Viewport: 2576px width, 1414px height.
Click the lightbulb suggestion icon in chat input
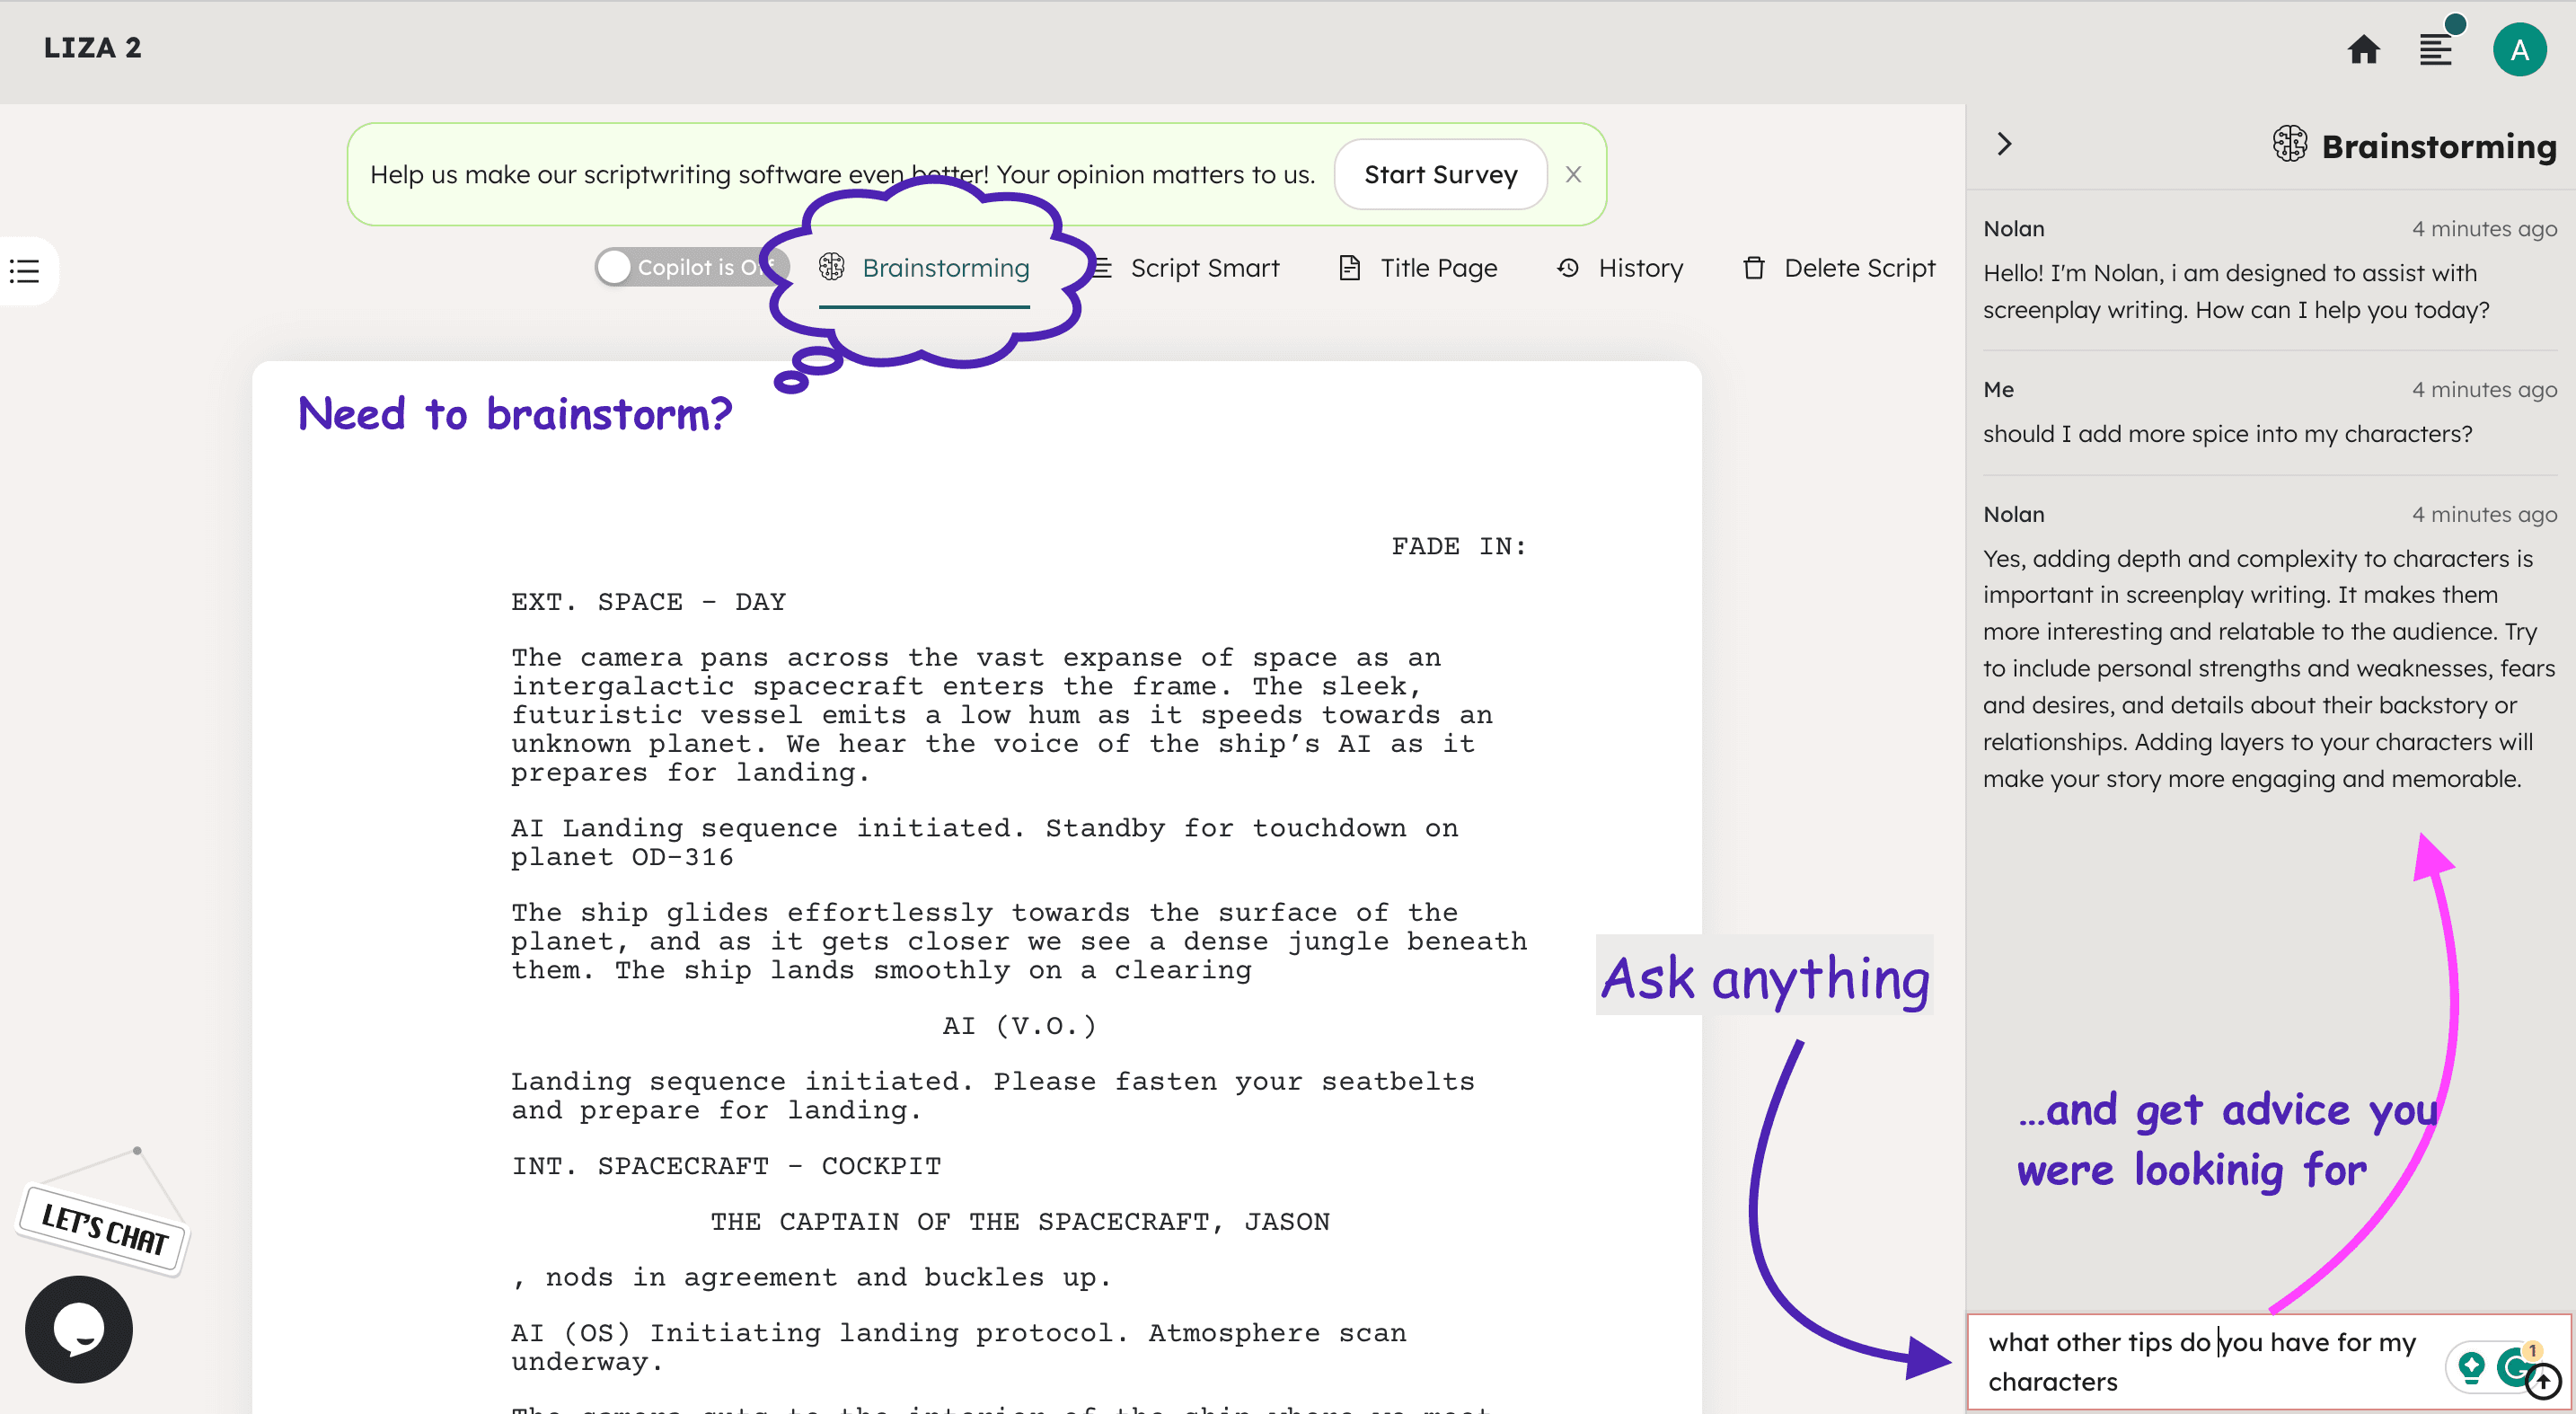[2470, 1367]
